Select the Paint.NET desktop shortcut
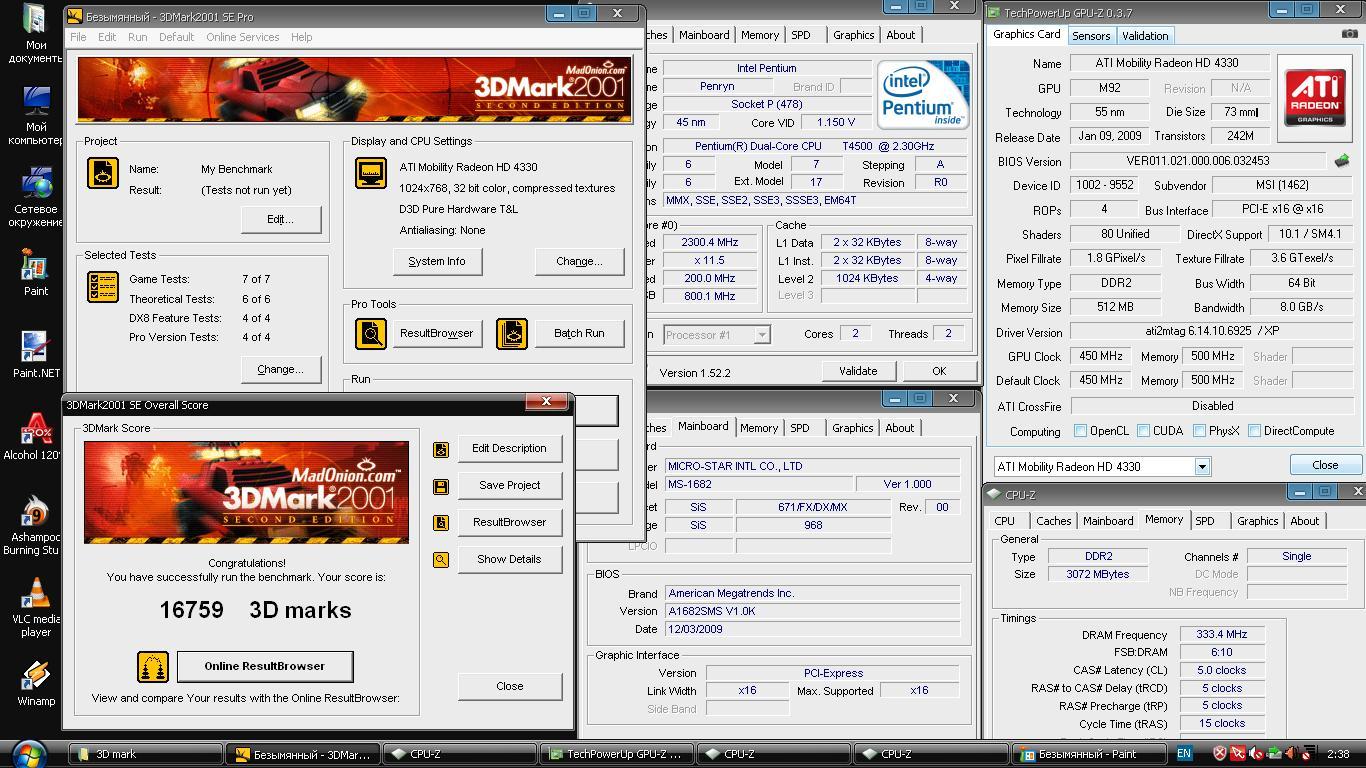 tap(35, 355)
